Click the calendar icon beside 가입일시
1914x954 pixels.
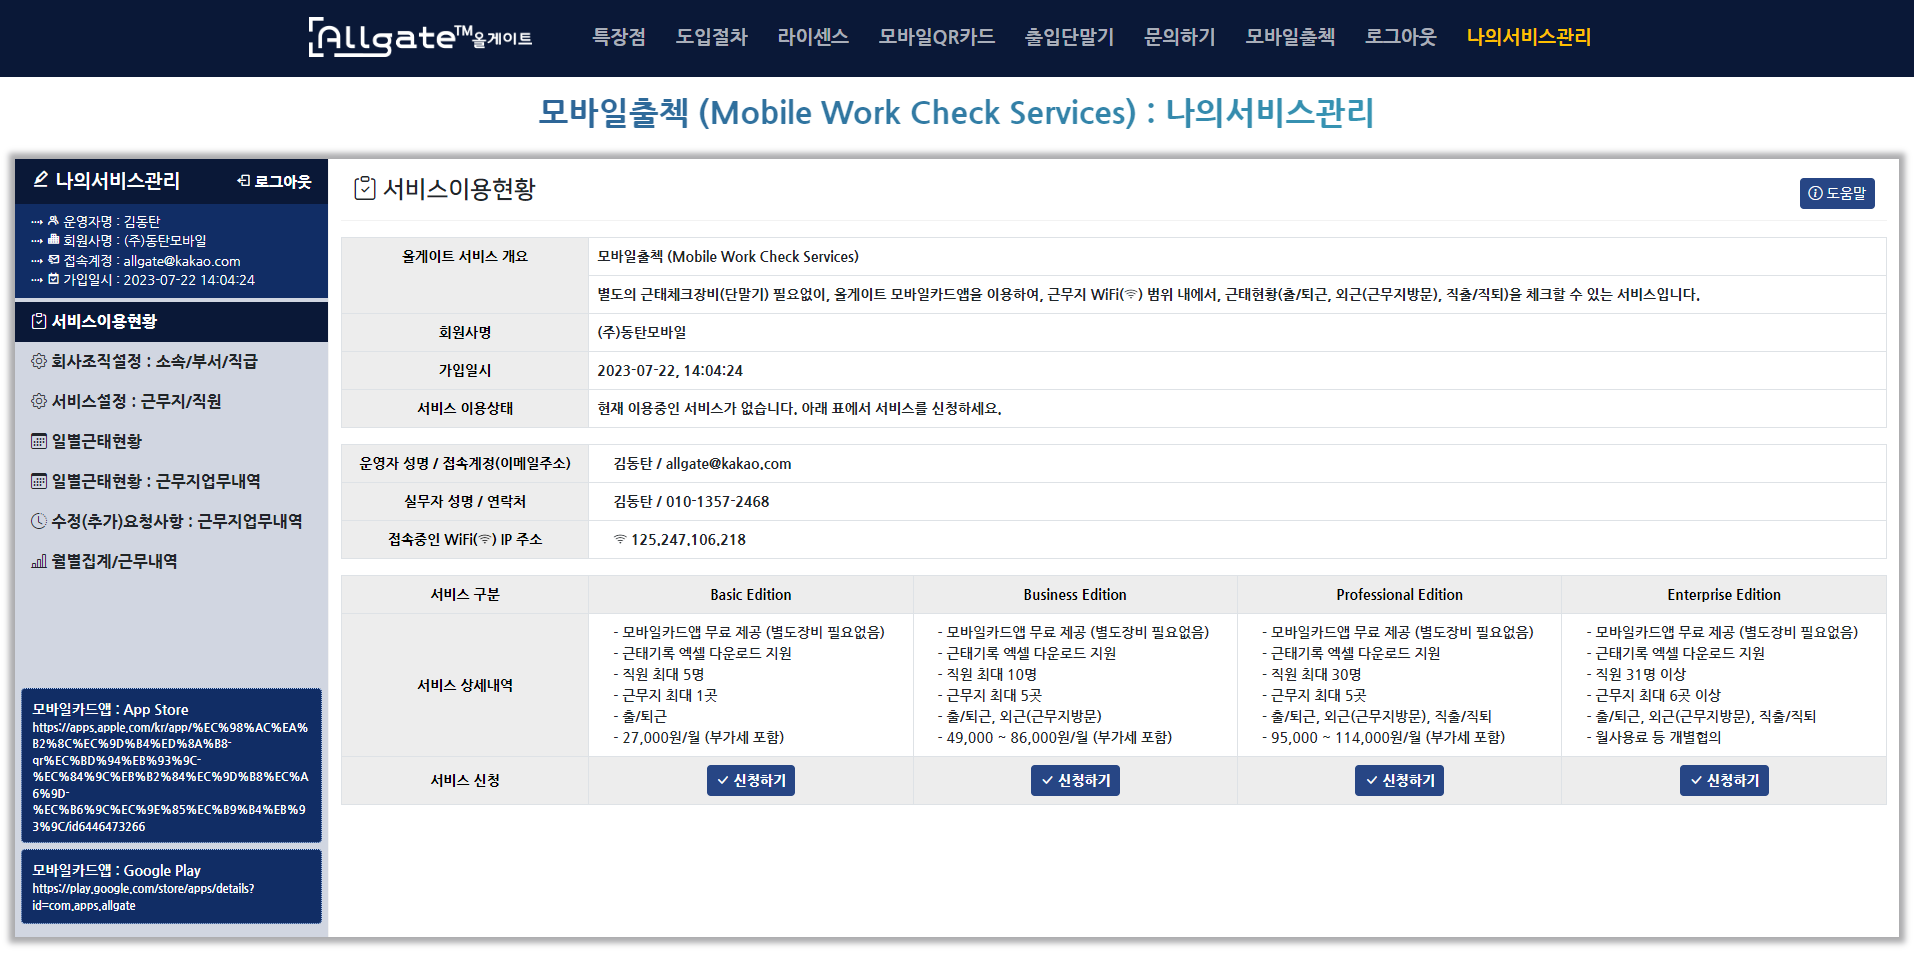(x=54, y=279)
